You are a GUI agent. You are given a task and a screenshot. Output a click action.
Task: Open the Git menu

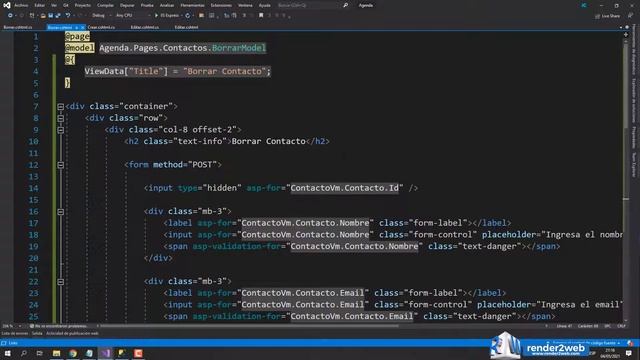pos(66,5)
